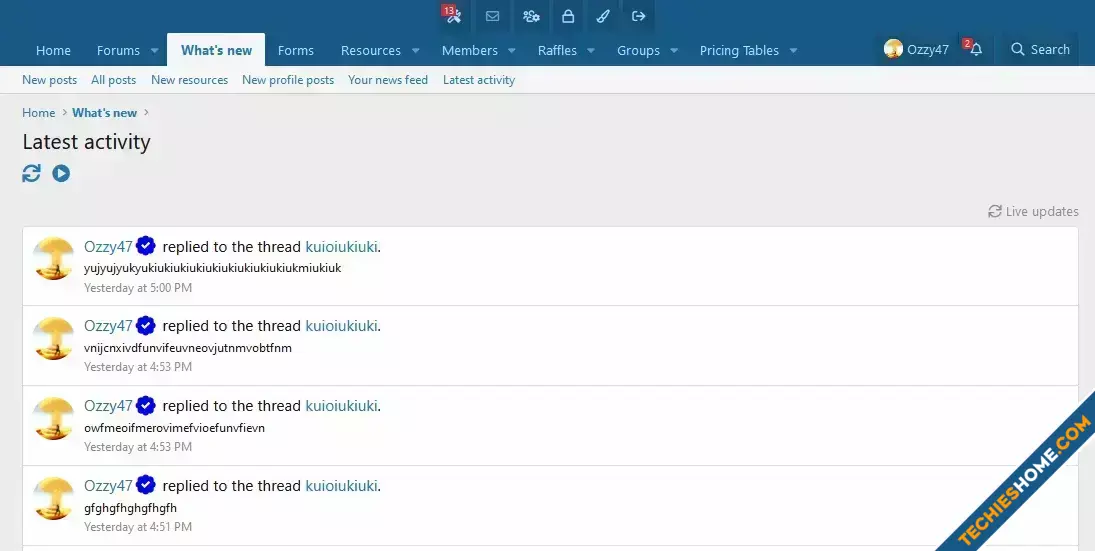Open the Forums navigation tab

pos(118,50)
